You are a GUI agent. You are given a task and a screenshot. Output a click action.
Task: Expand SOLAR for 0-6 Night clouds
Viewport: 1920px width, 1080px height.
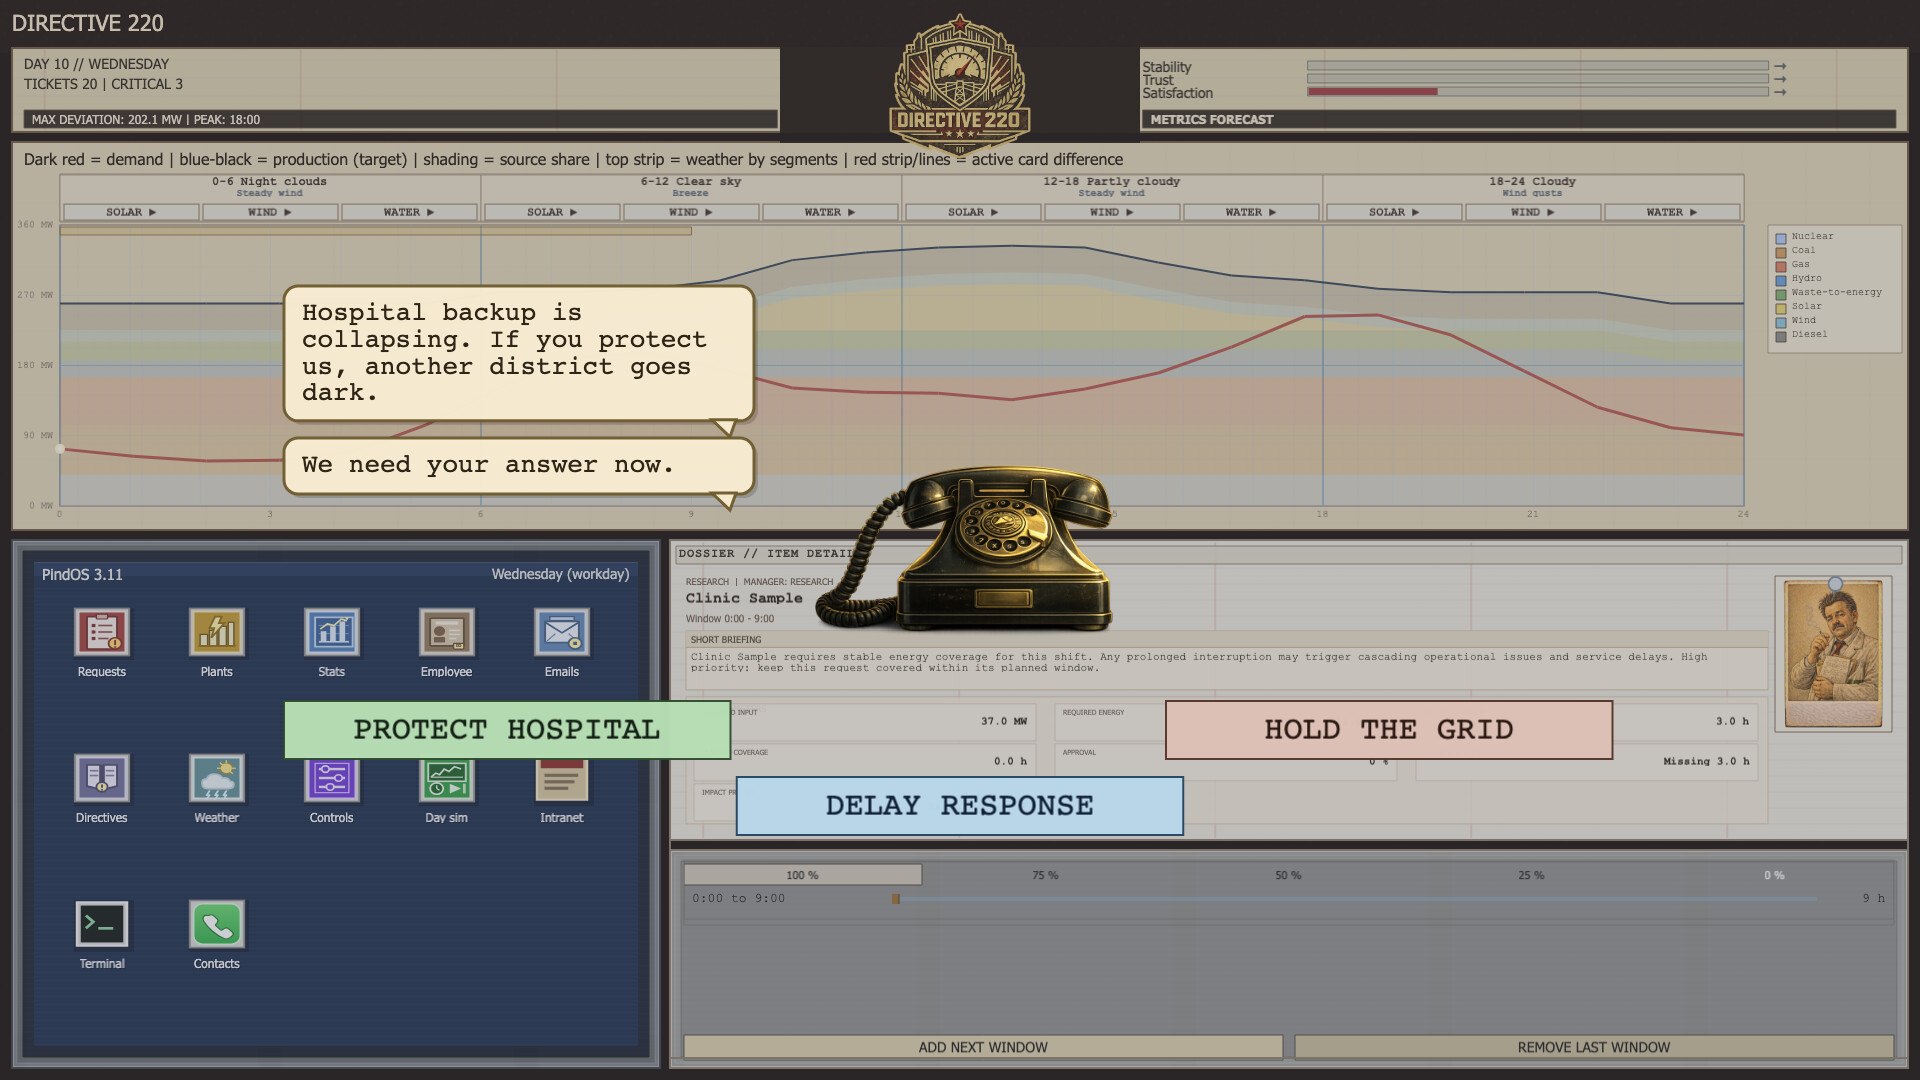point(131,212)
